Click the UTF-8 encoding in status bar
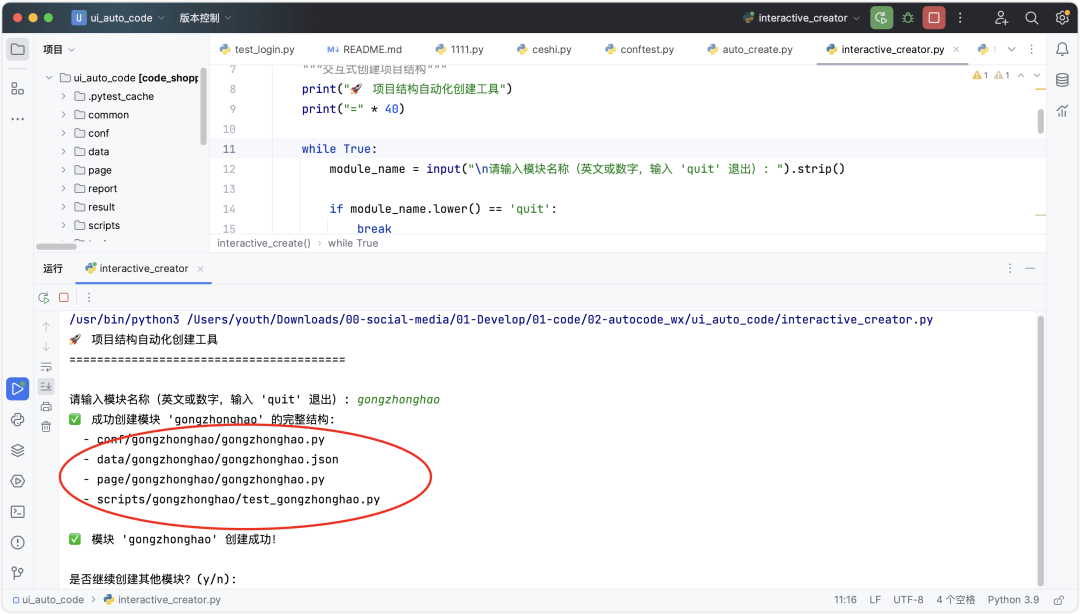This screenshot has height=614, width=1080. pyautogui.click(x=908, y=600)
